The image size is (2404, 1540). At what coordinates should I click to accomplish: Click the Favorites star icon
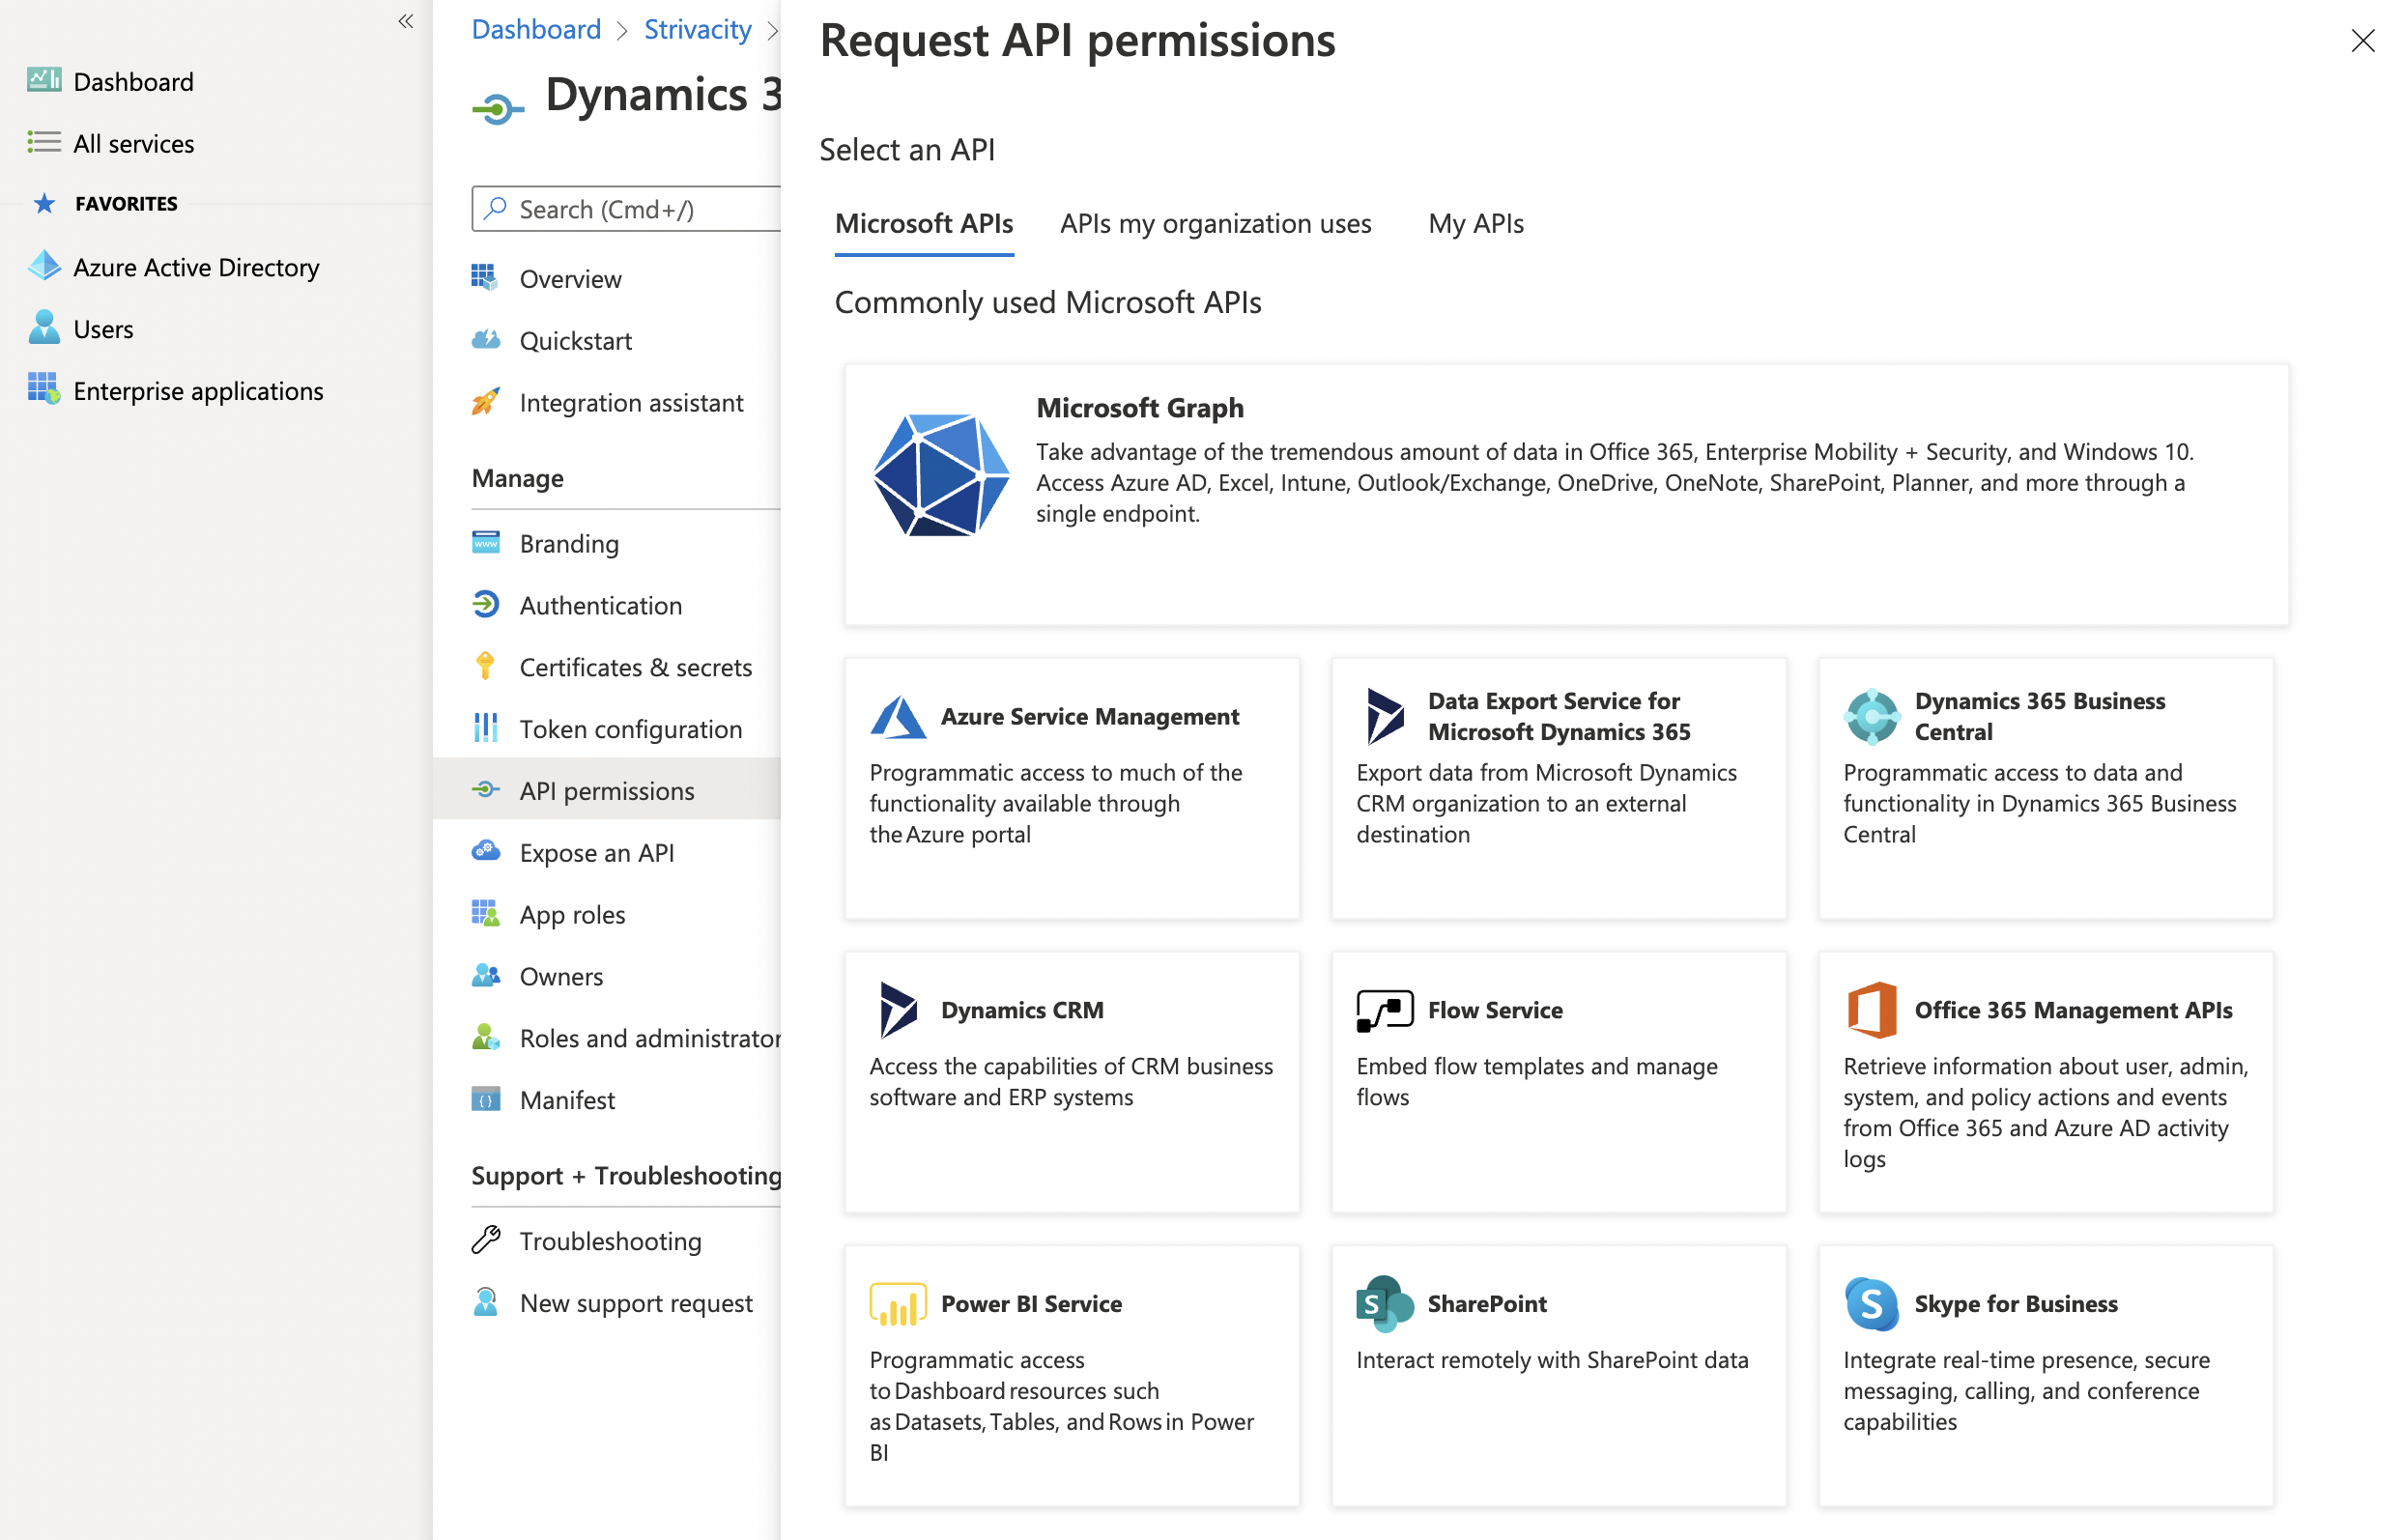(x=44, y=203)
